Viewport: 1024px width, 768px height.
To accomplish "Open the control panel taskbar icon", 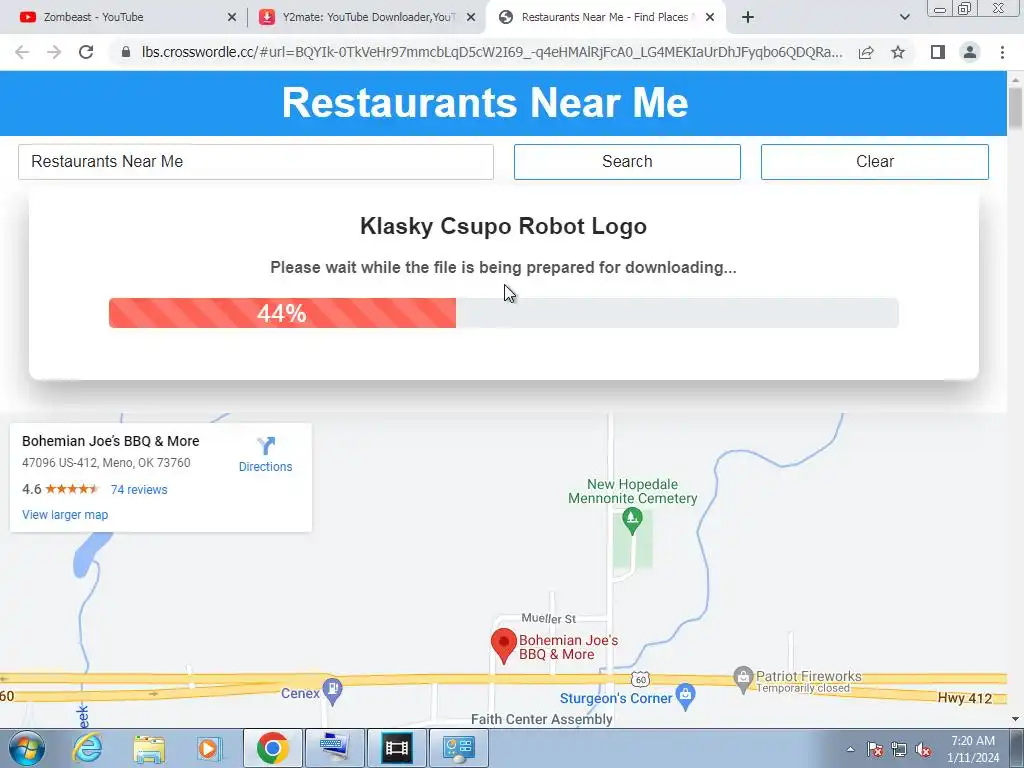I will click(458, 748).
